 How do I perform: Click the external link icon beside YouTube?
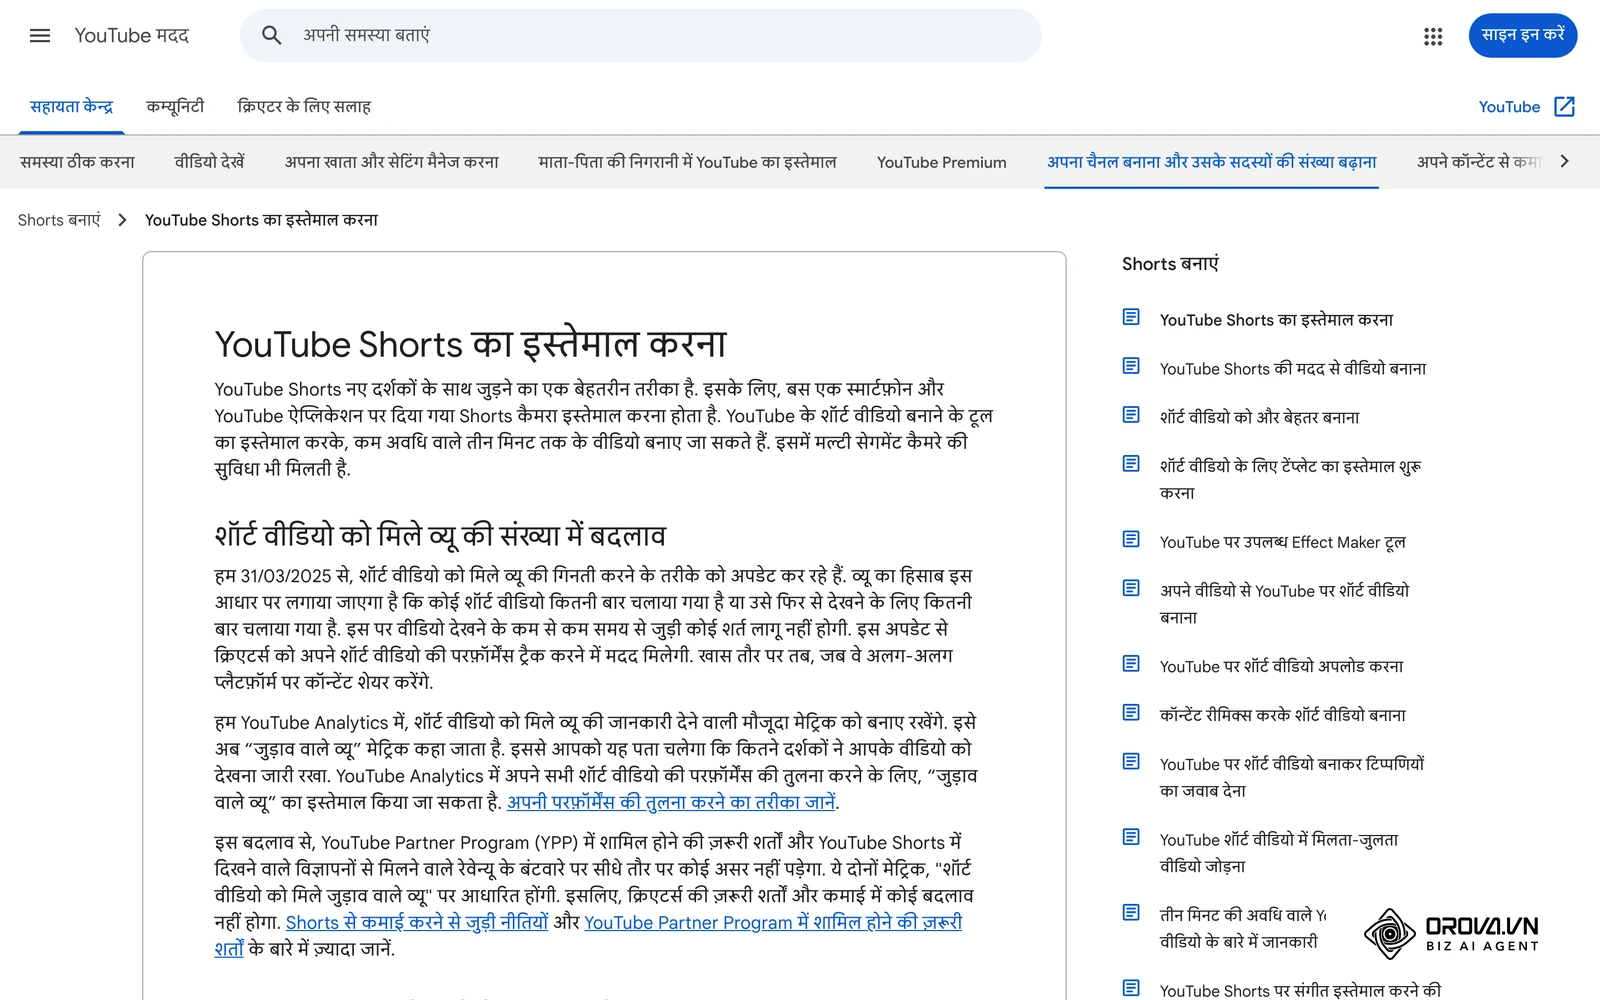click(1565, 106)
